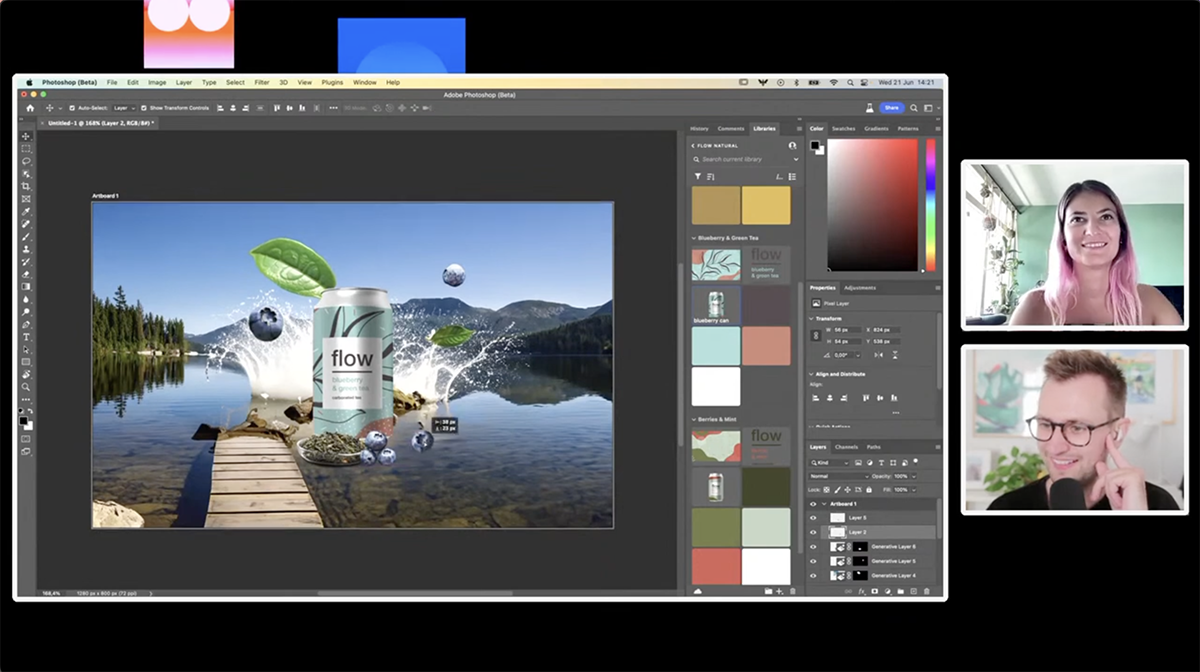The image size is (1200, 672).
Task: Toggle Auto-Select checkbox
Action: (72, 108)
